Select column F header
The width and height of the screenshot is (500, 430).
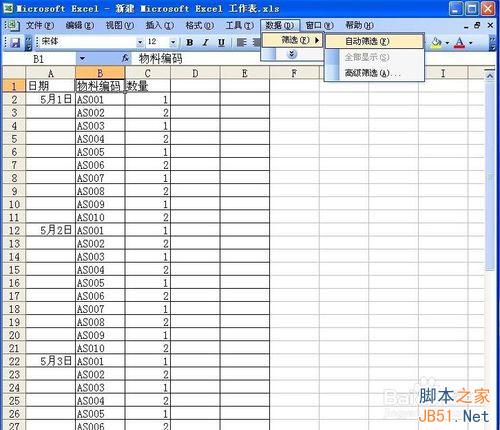pos(294,73)
